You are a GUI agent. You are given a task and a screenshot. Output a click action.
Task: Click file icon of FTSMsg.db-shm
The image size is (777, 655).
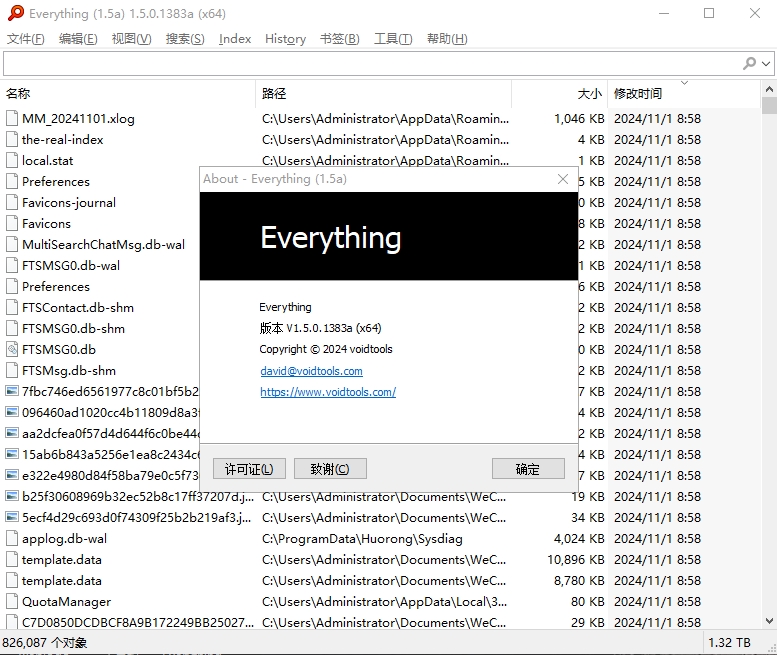click(x=12, y=371)
